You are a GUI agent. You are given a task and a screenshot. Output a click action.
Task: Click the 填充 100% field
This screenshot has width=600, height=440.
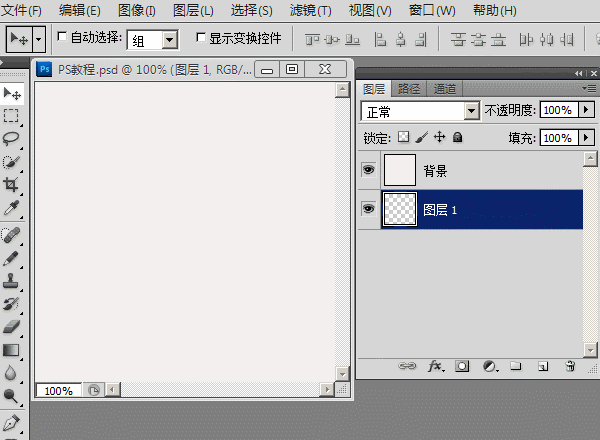click(x=559, y=137)
